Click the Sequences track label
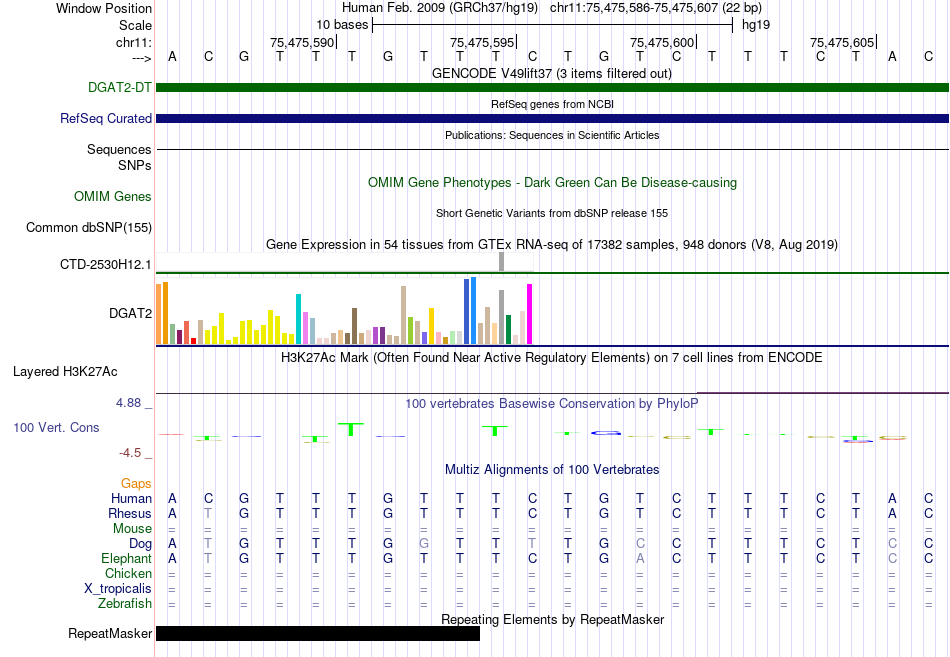The width and height of the screenshot is (950, 657). 119,149
